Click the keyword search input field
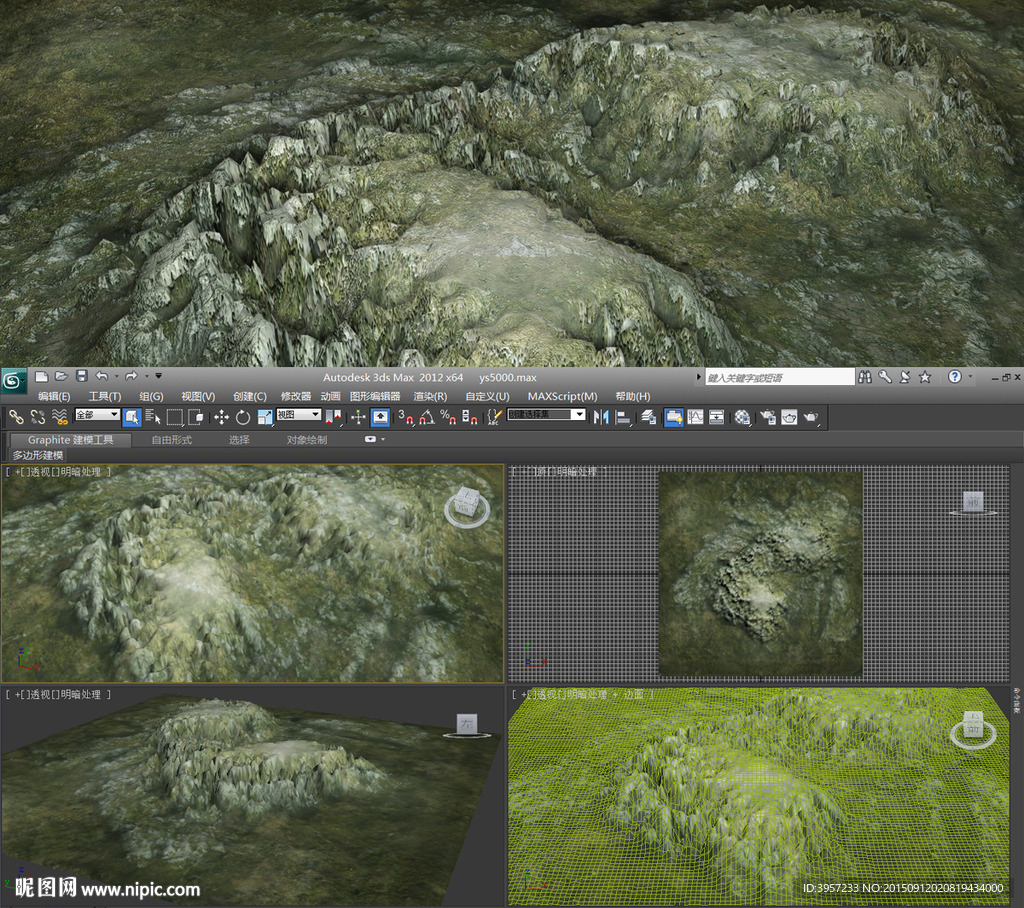 780,377
